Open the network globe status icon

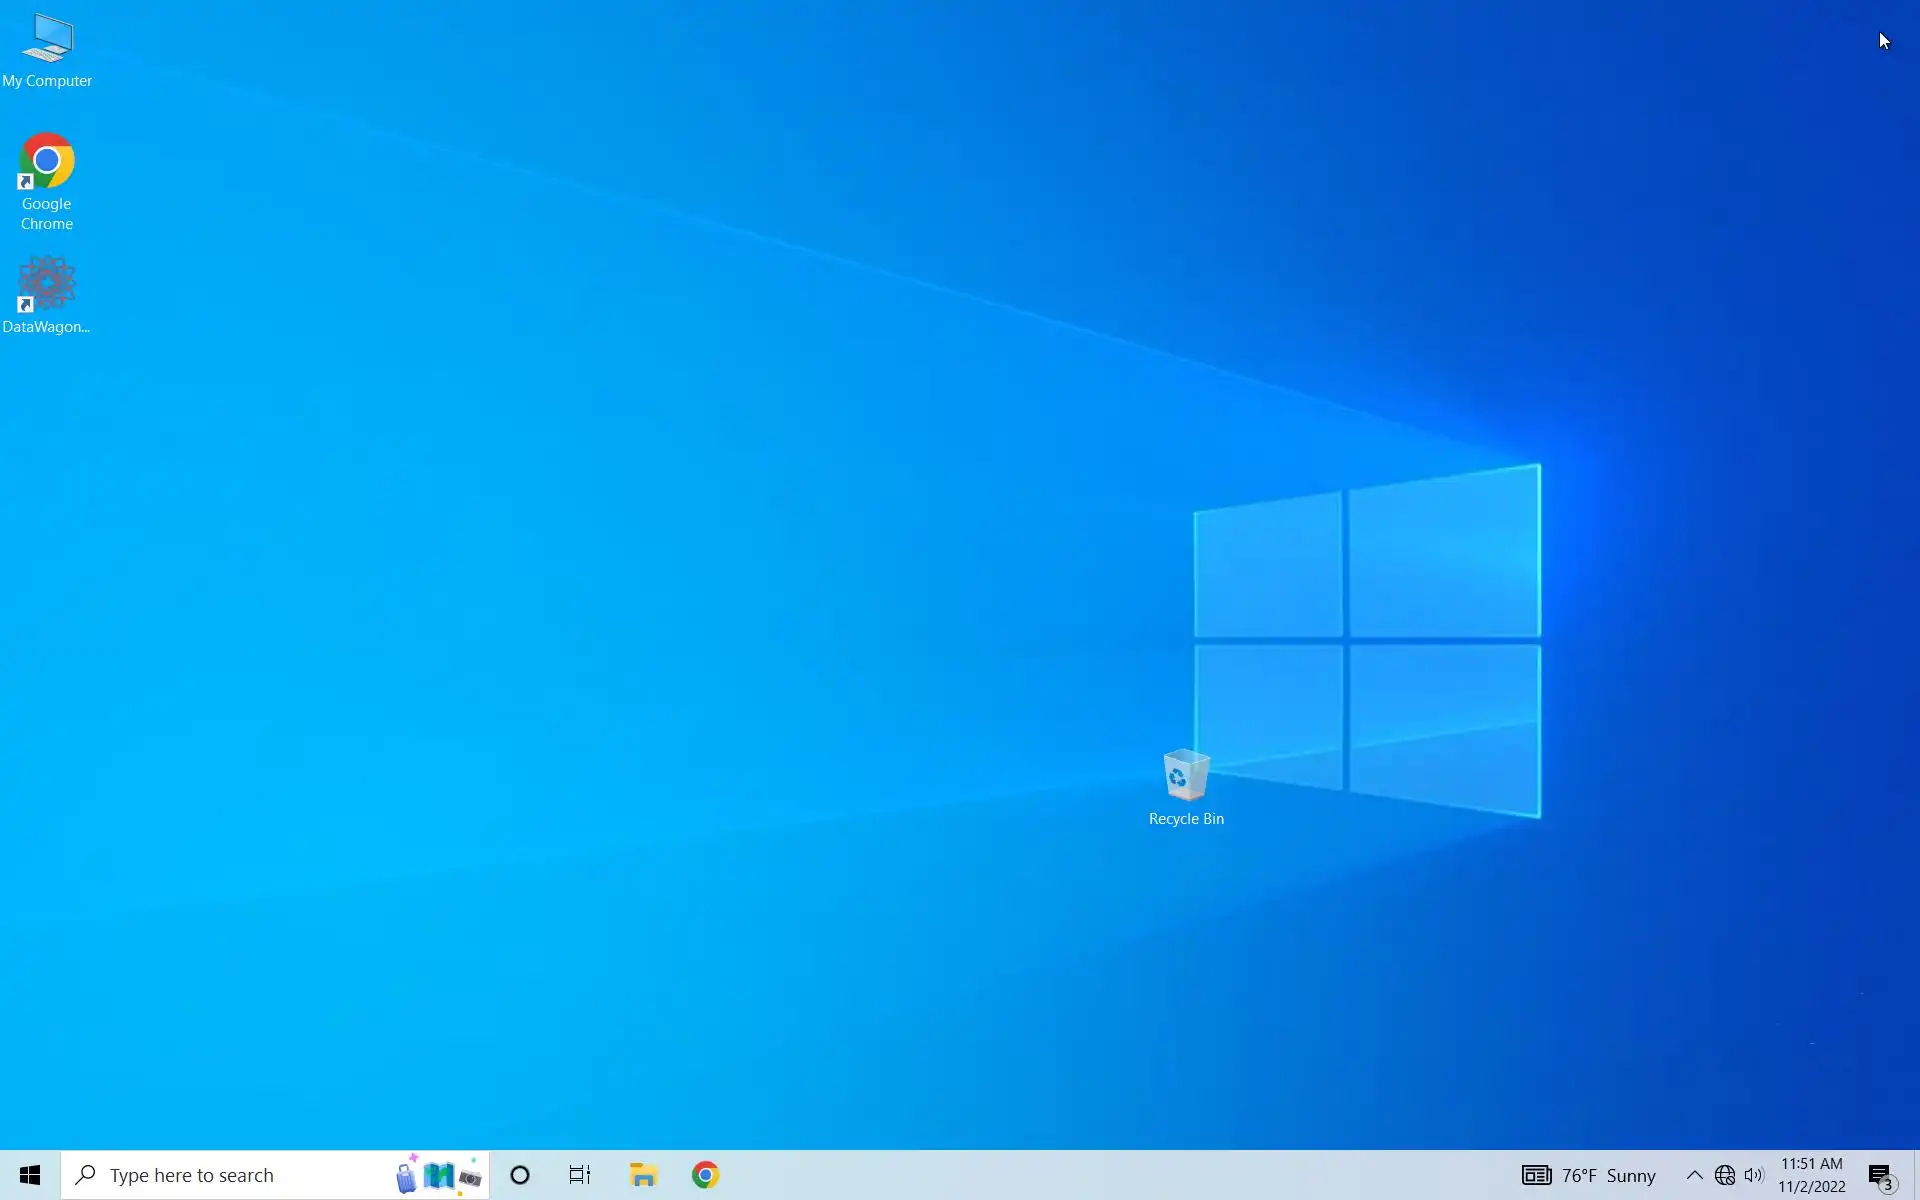[1725, 1175]
